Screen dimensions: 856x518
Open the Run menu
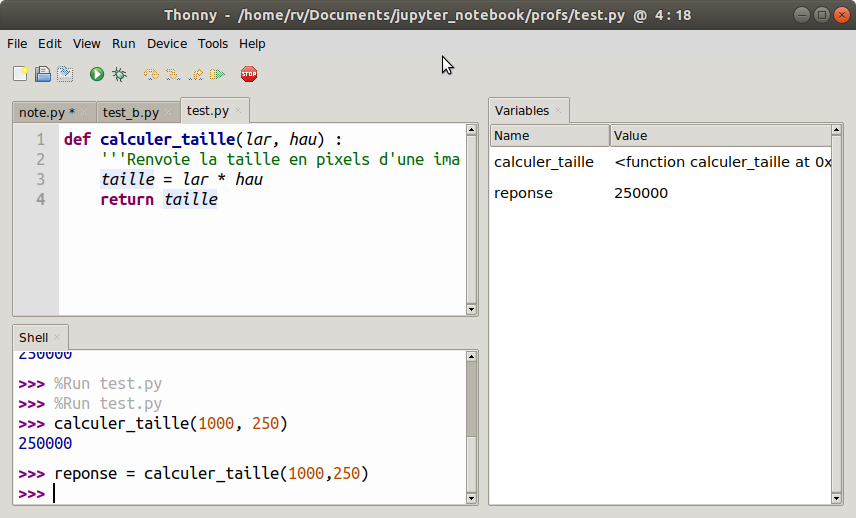pyautogui.click(x=124, y=44)
